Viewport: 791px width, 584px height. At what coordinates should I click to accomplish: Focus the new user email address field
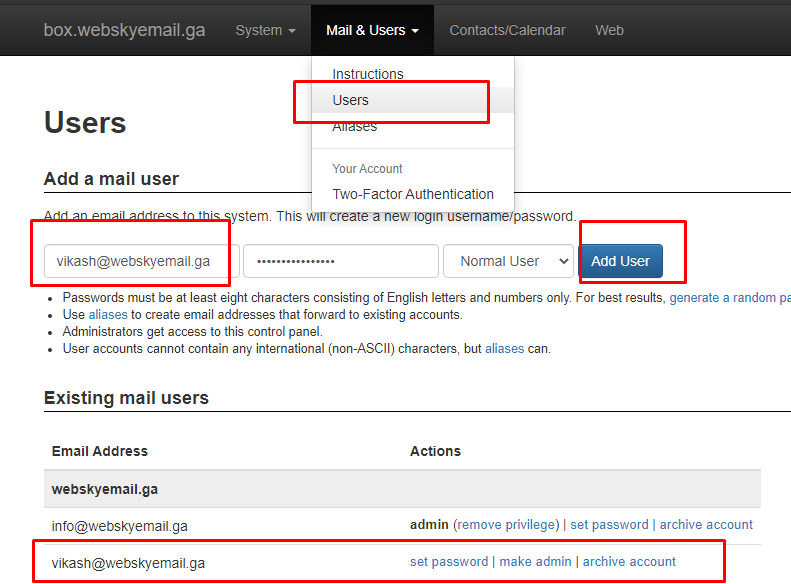click(x=141, y=261)
